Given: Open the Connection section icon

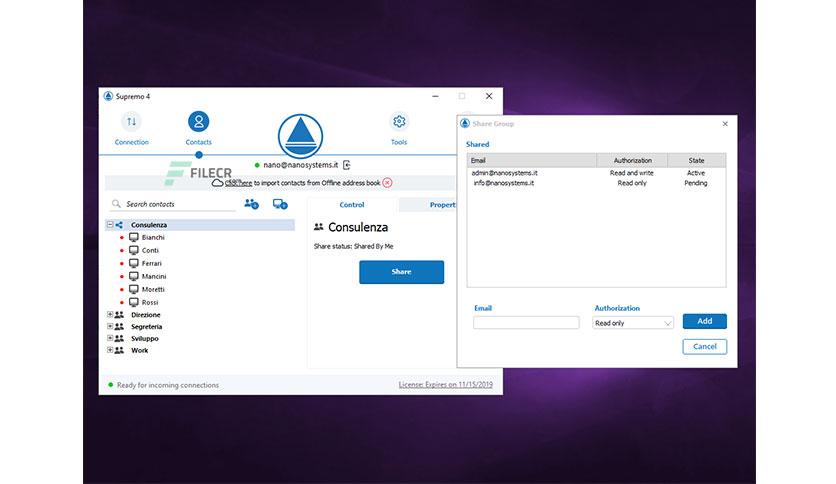Looking at the screenshot, I should 131,122.
